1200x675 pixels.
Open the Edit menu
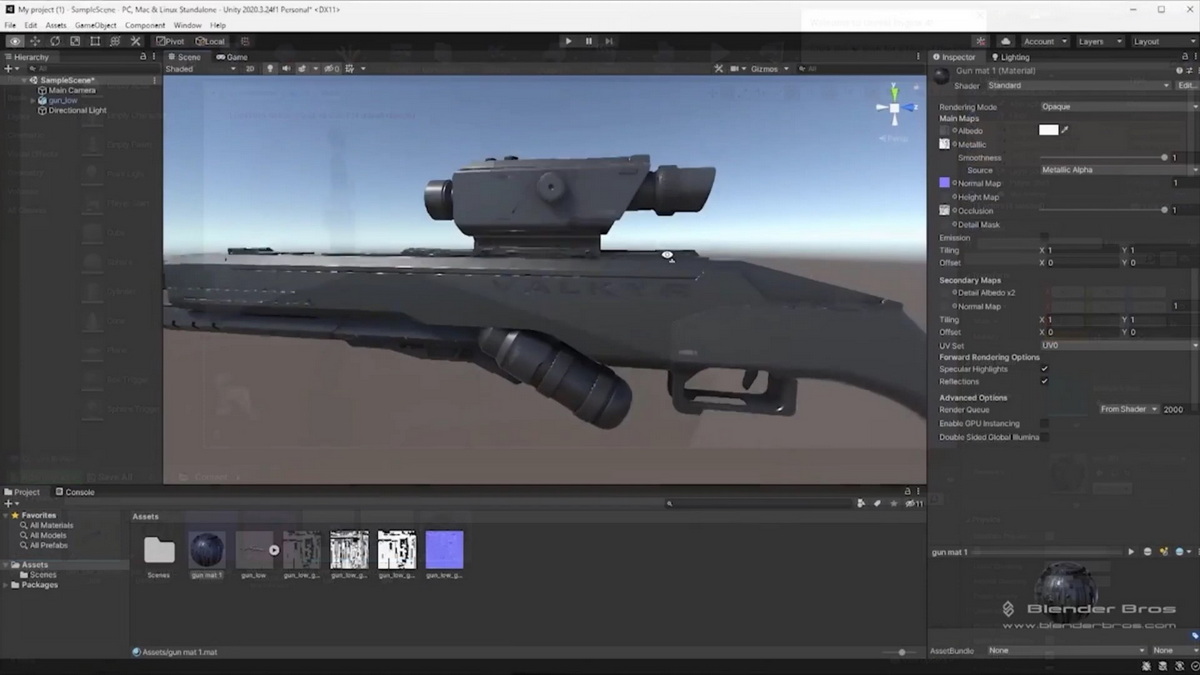(31, 25)
